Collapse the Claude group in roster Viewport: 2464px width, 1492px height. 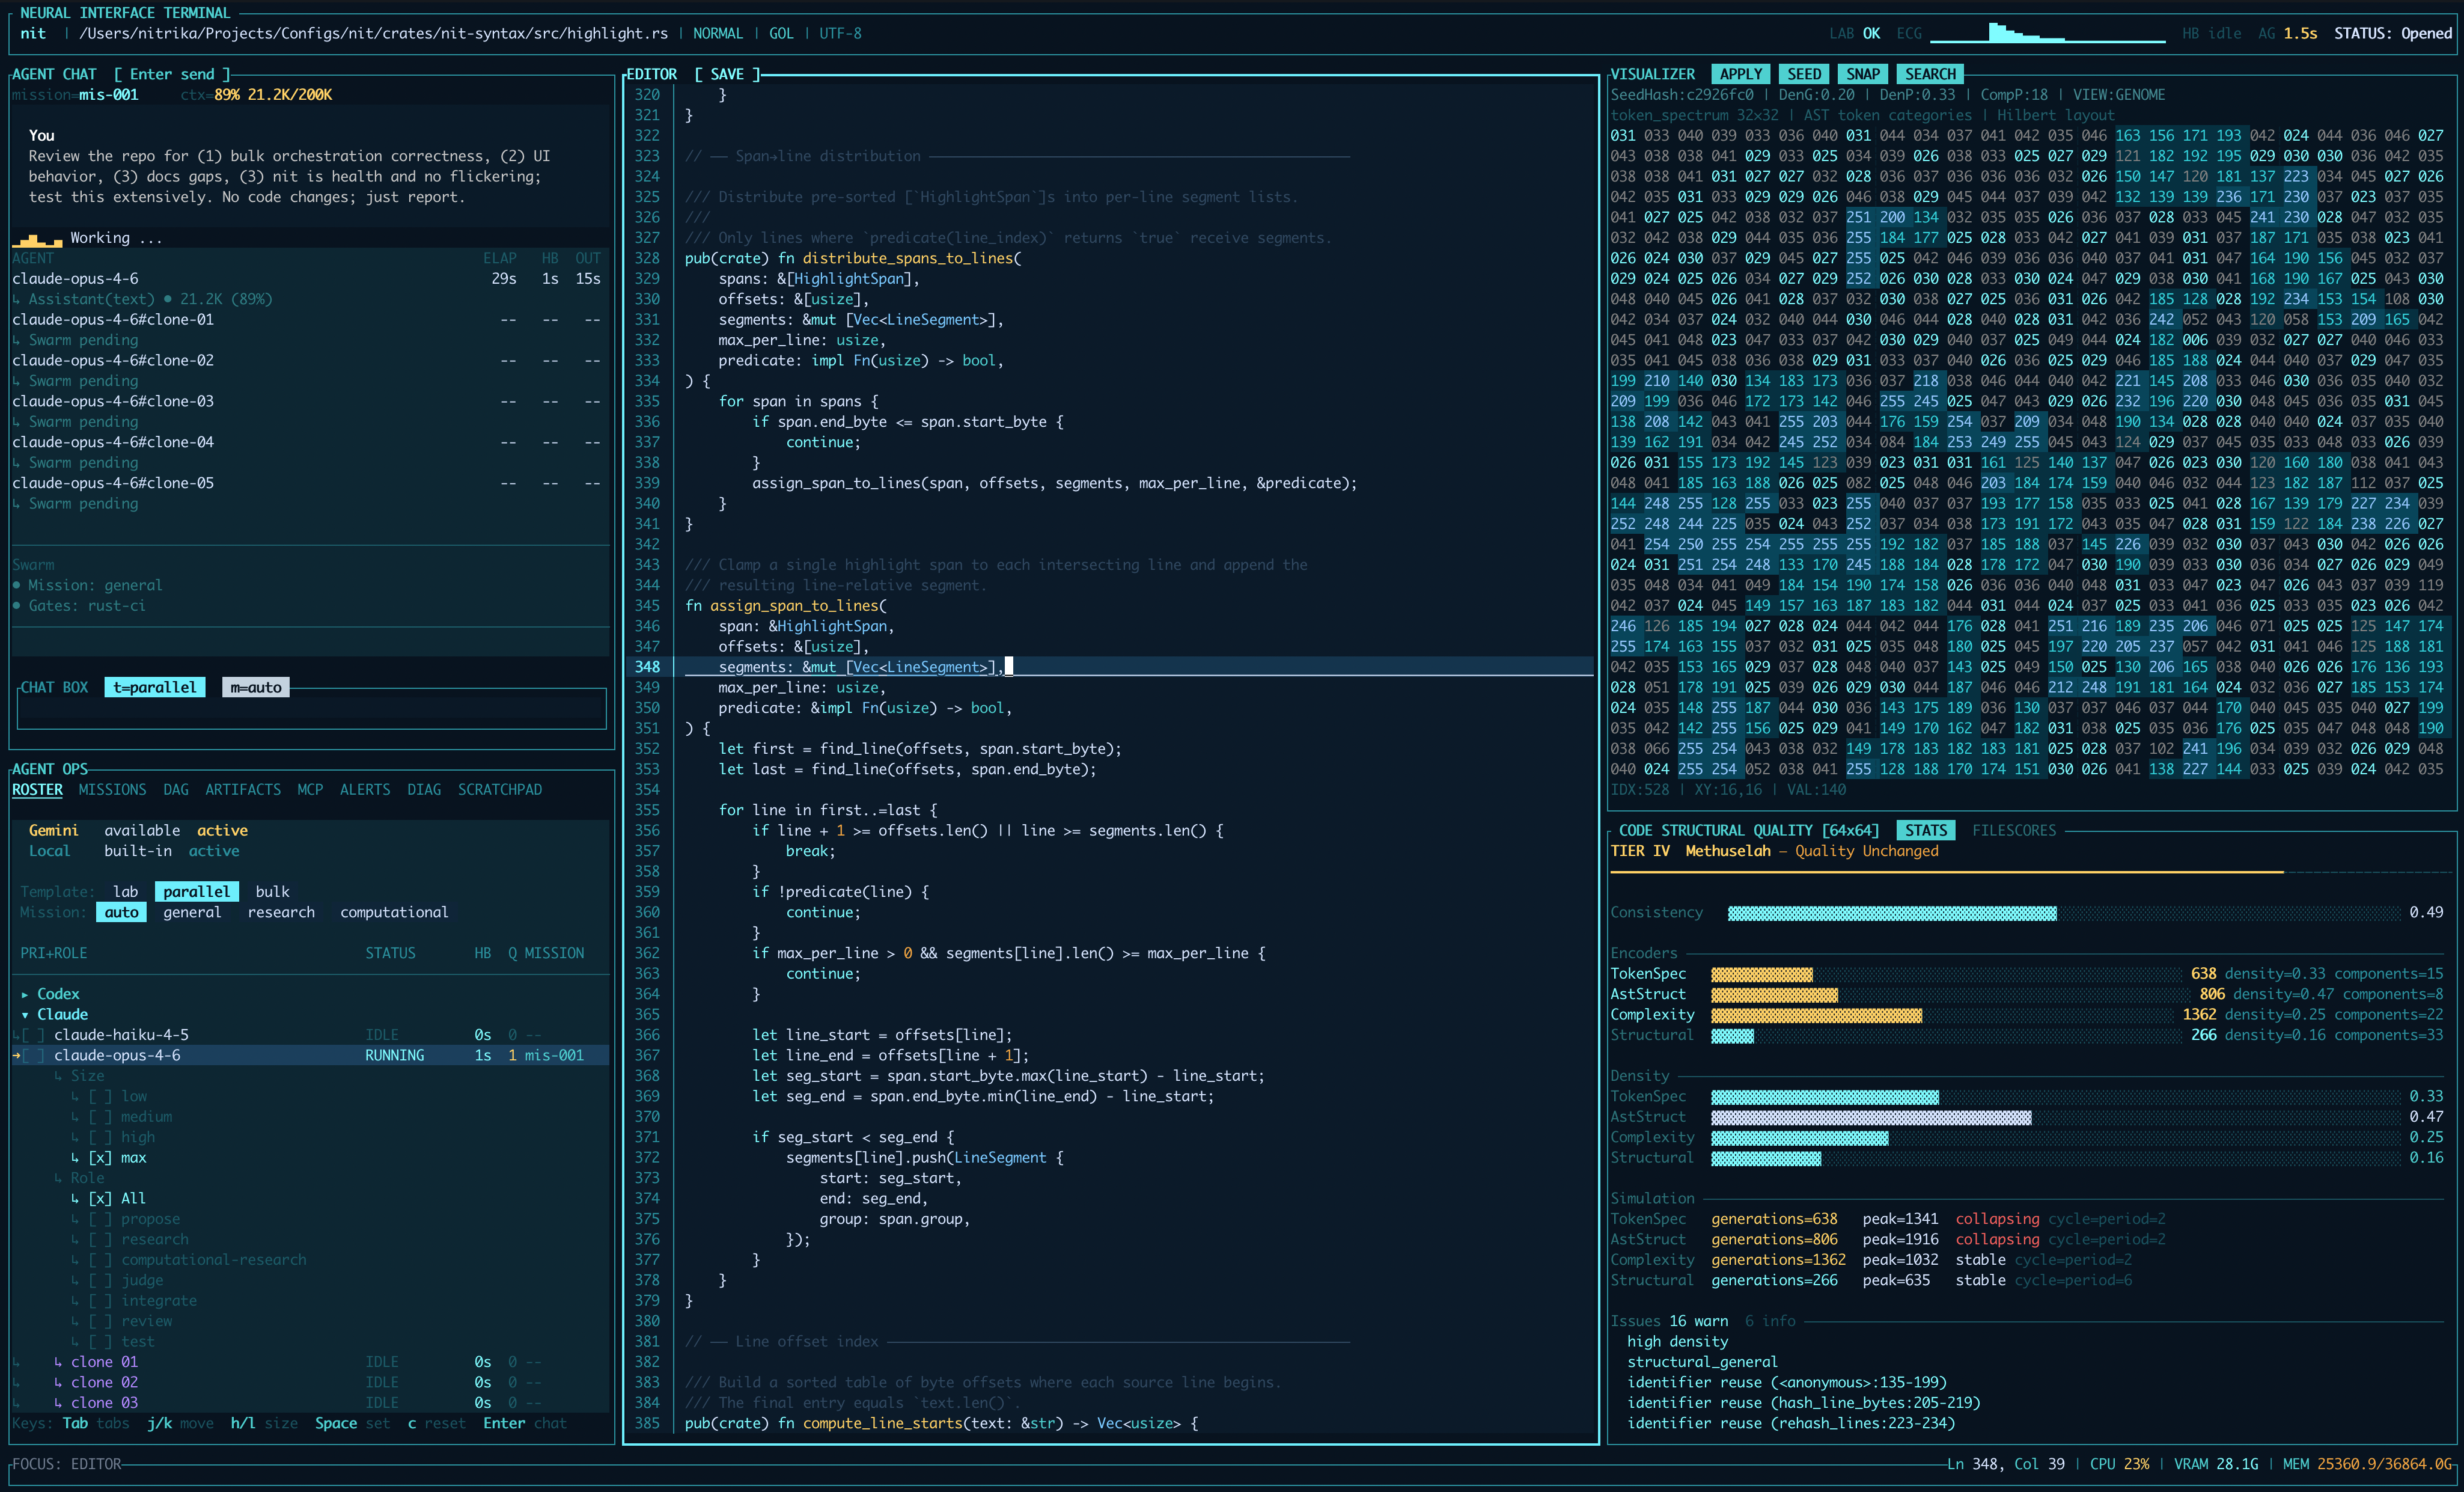click(25, 1014)
